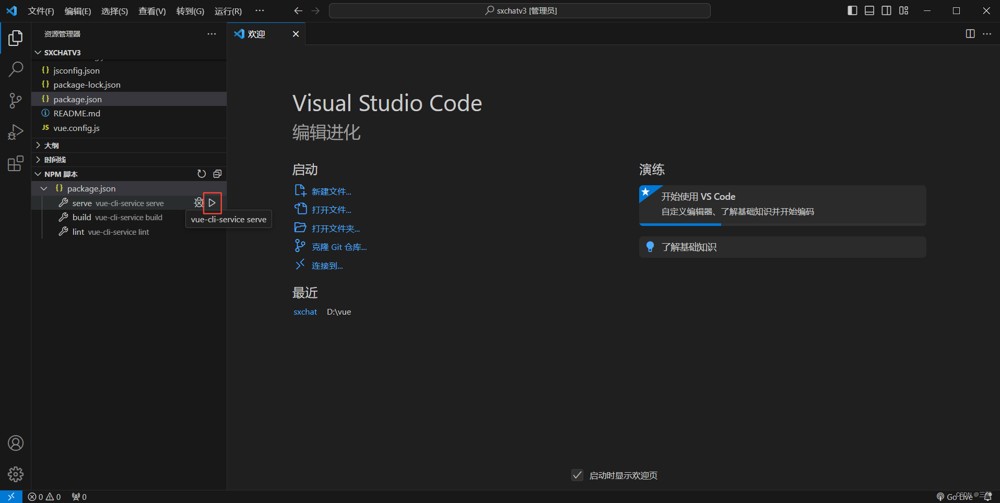
Task: Refresh the NPM scripts list
Action: point(202,174)
